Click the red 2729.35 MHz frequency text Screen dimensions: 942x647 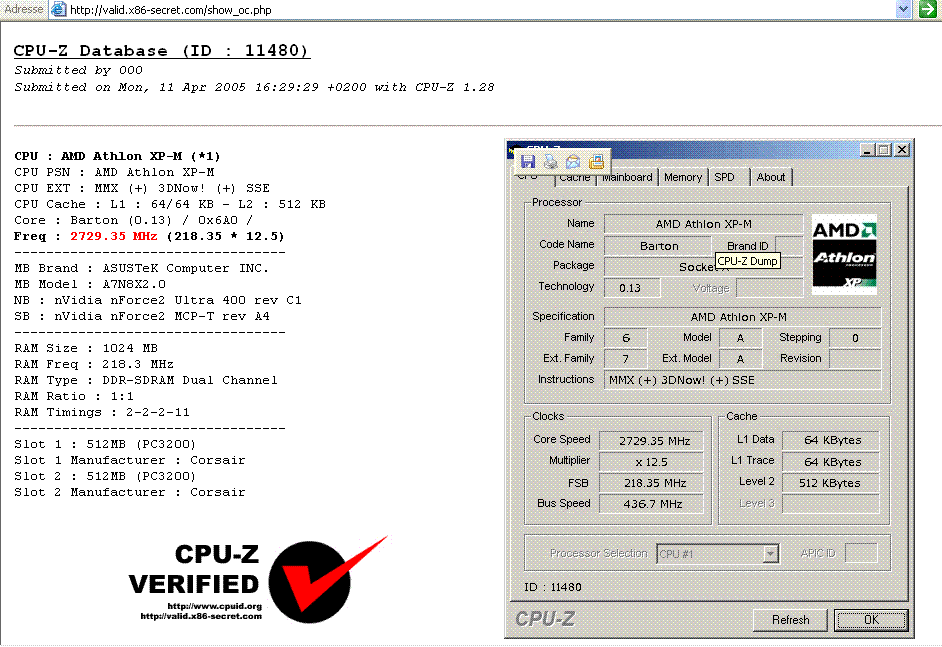[114, 236]
